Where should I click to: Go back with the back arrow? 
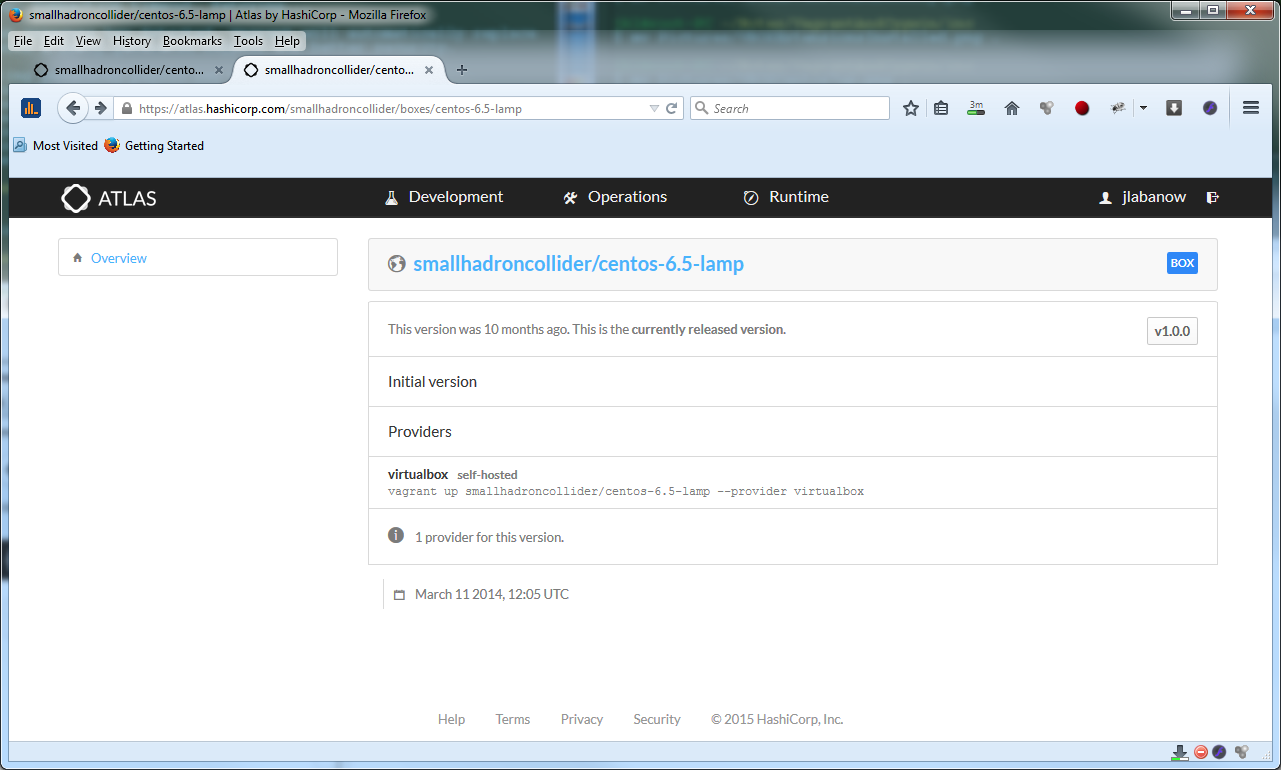click(72, 108)
